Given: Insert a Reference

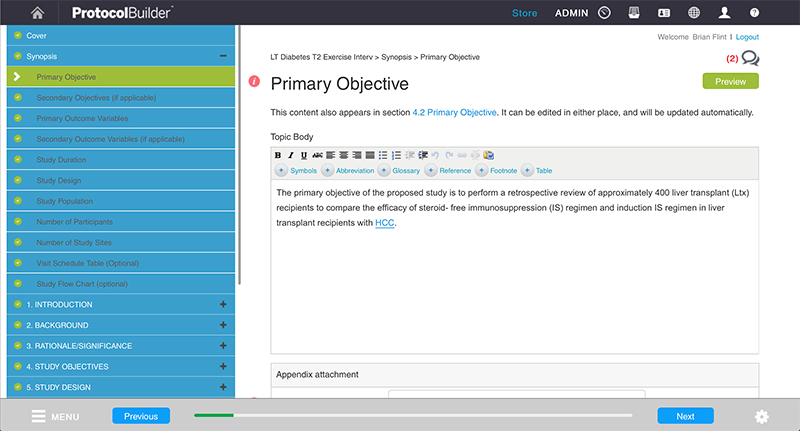Looking at the screenshot, I should [x=448, y=170].
